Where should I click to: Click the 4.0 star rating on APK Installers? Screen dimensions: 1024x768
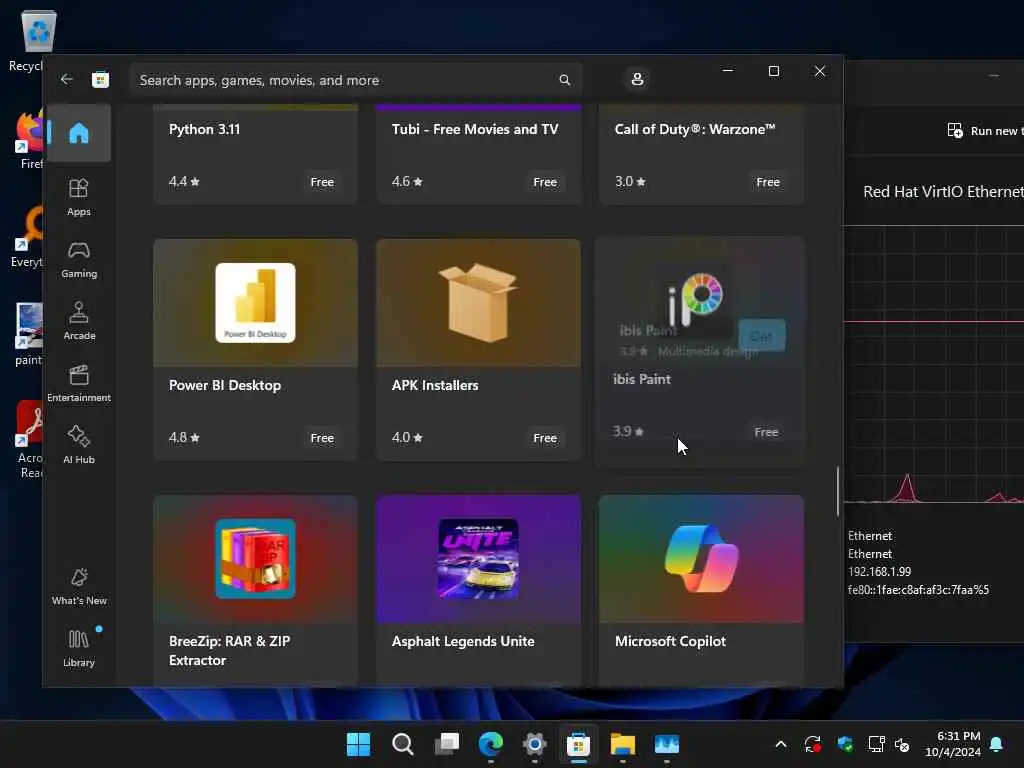pyautogui.click(x=407, y=438)
